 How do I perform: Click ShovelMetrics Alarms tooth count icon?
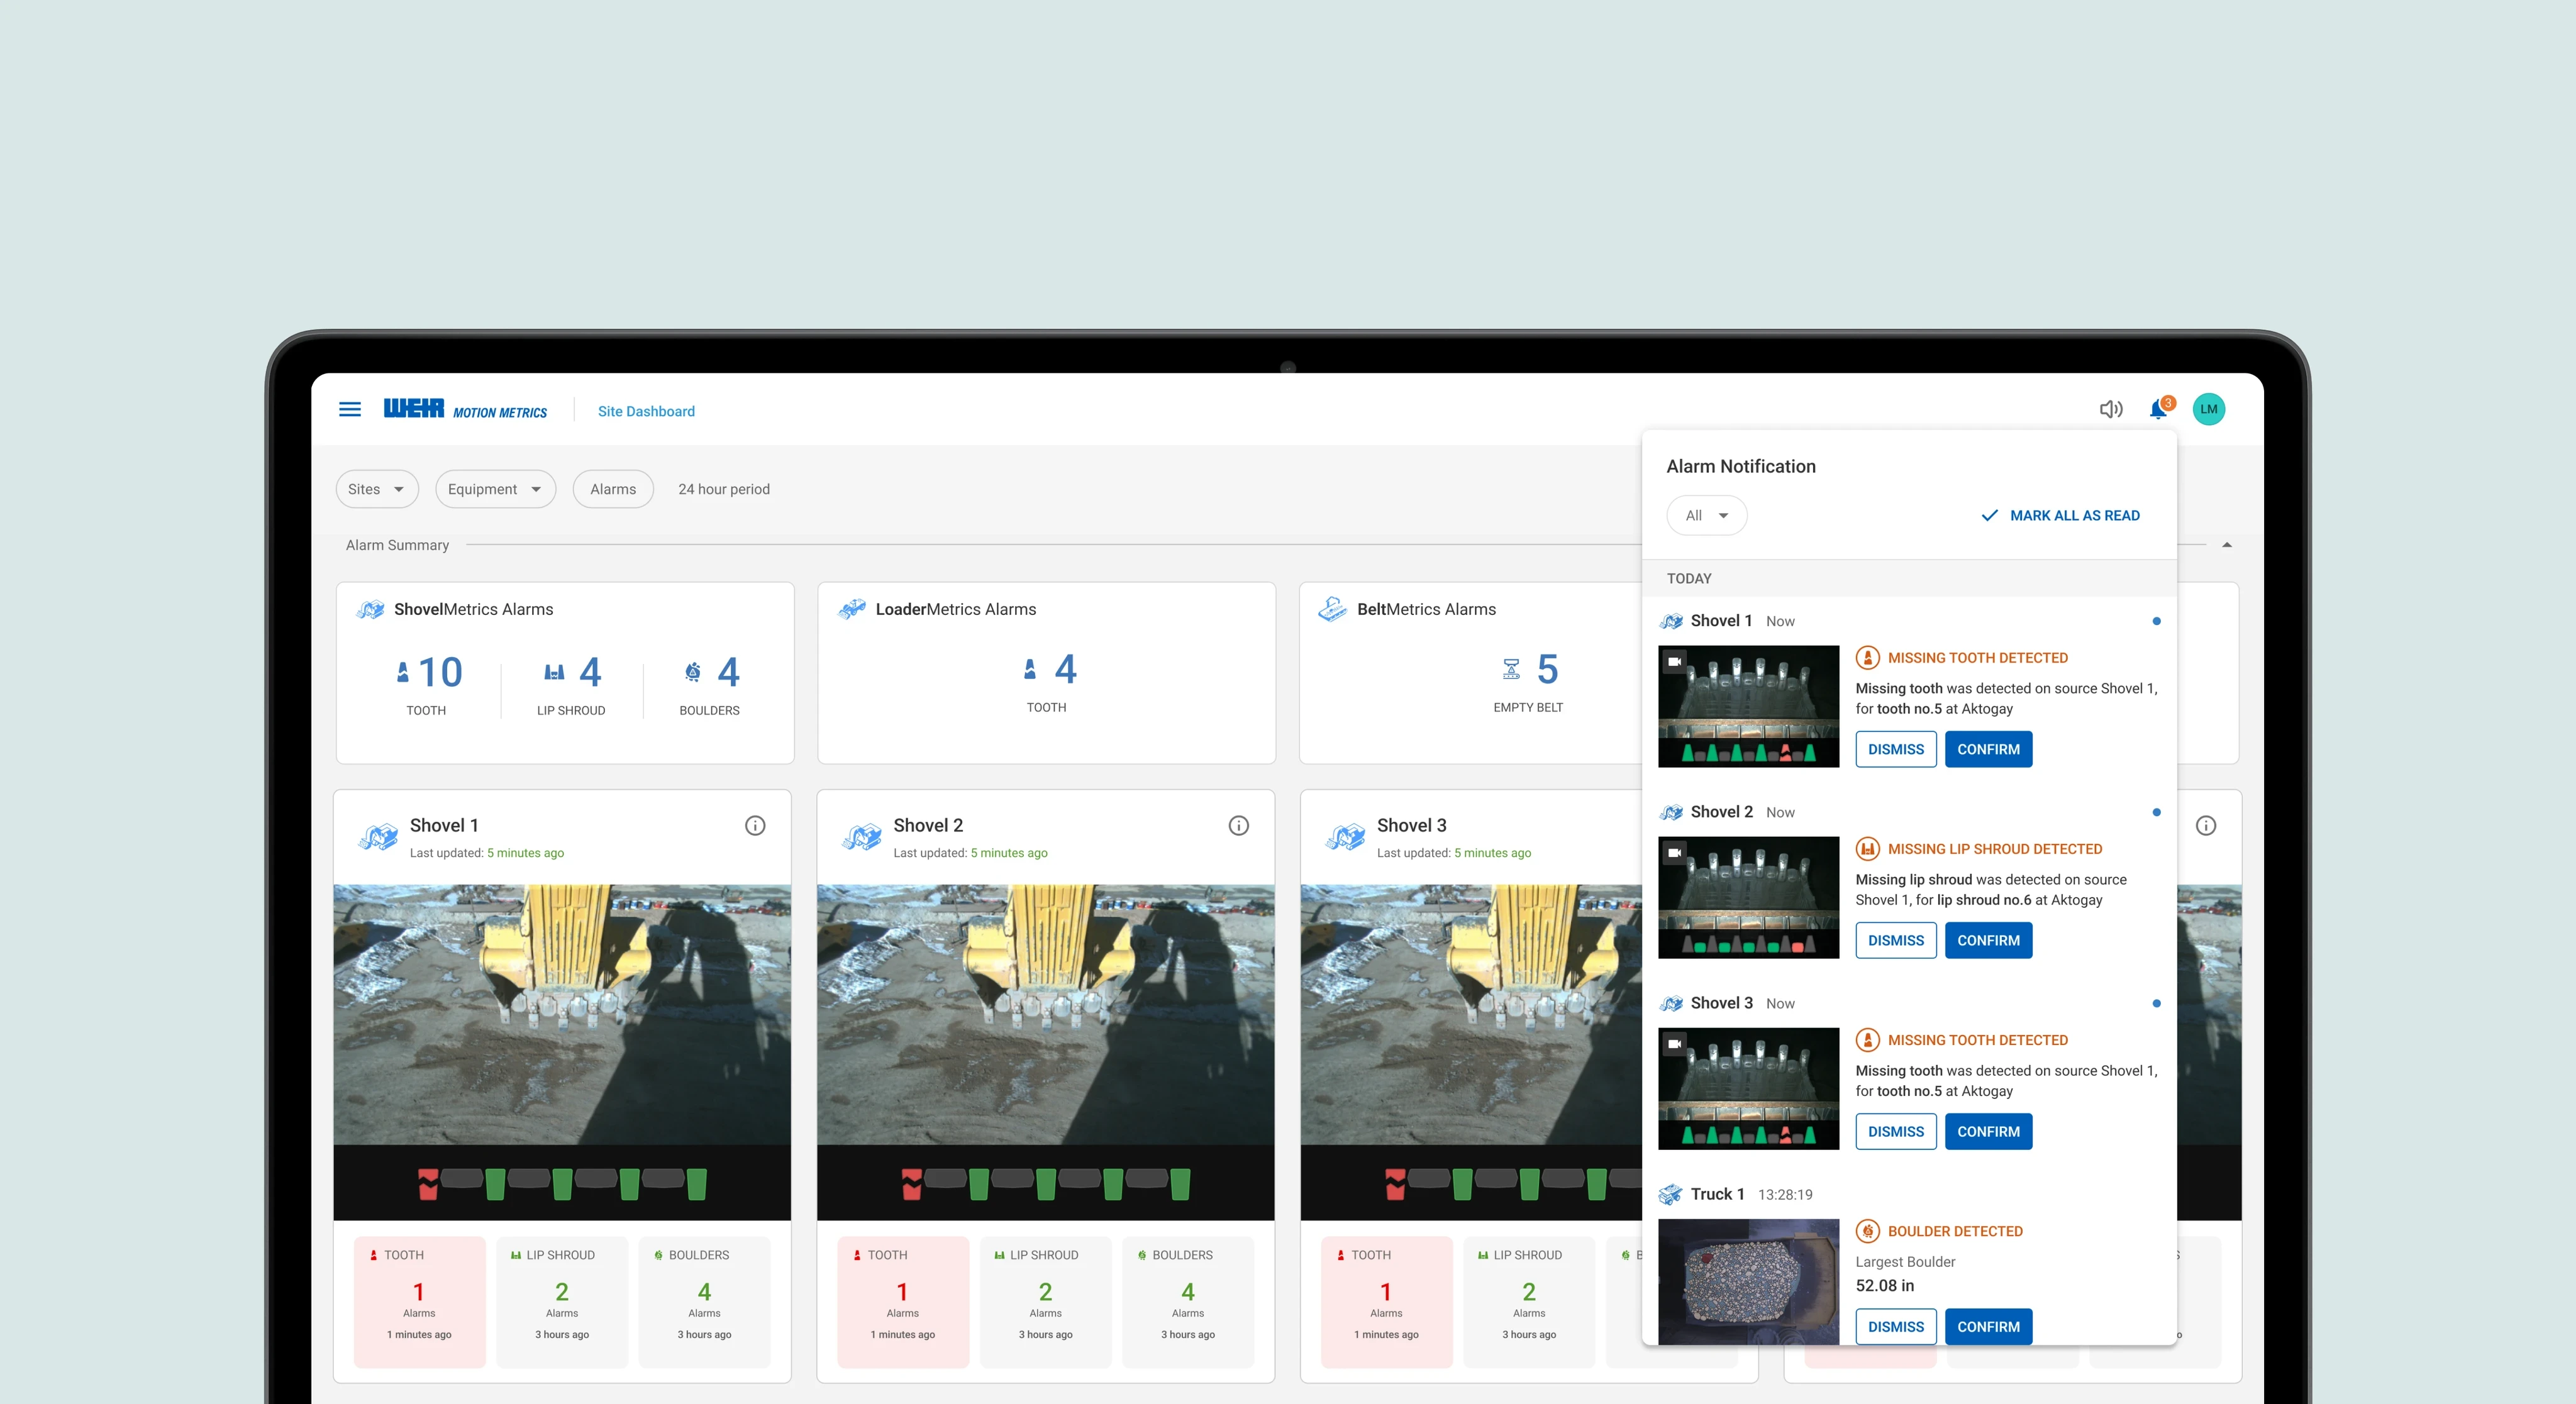[x=403, y=672]
